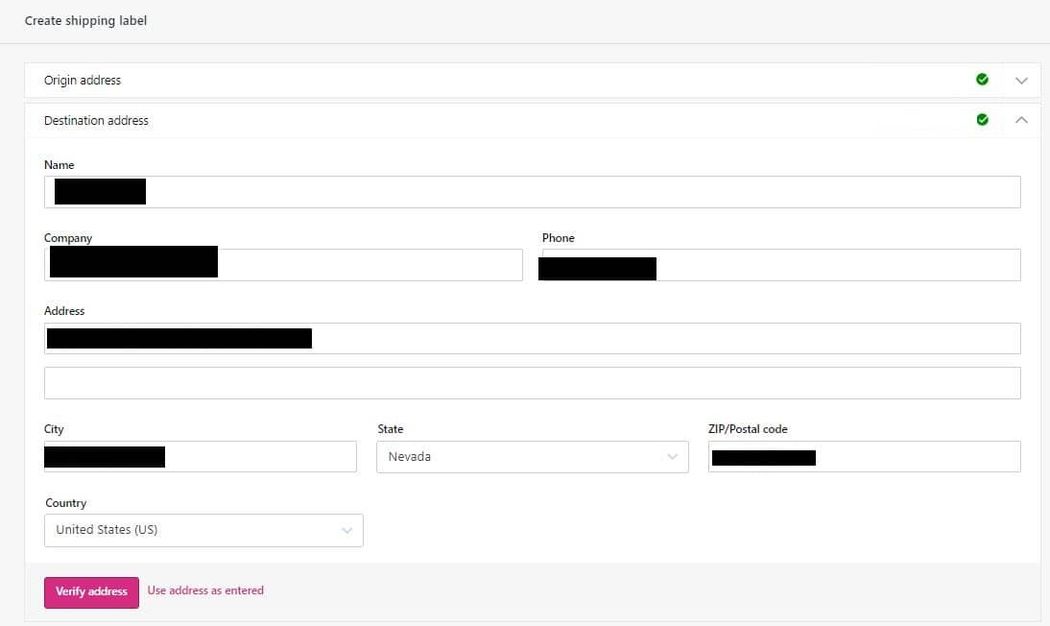Focus the empty second Address line field
The height and width of the screenshot is (626, 1050).
[x=532, y=383]
